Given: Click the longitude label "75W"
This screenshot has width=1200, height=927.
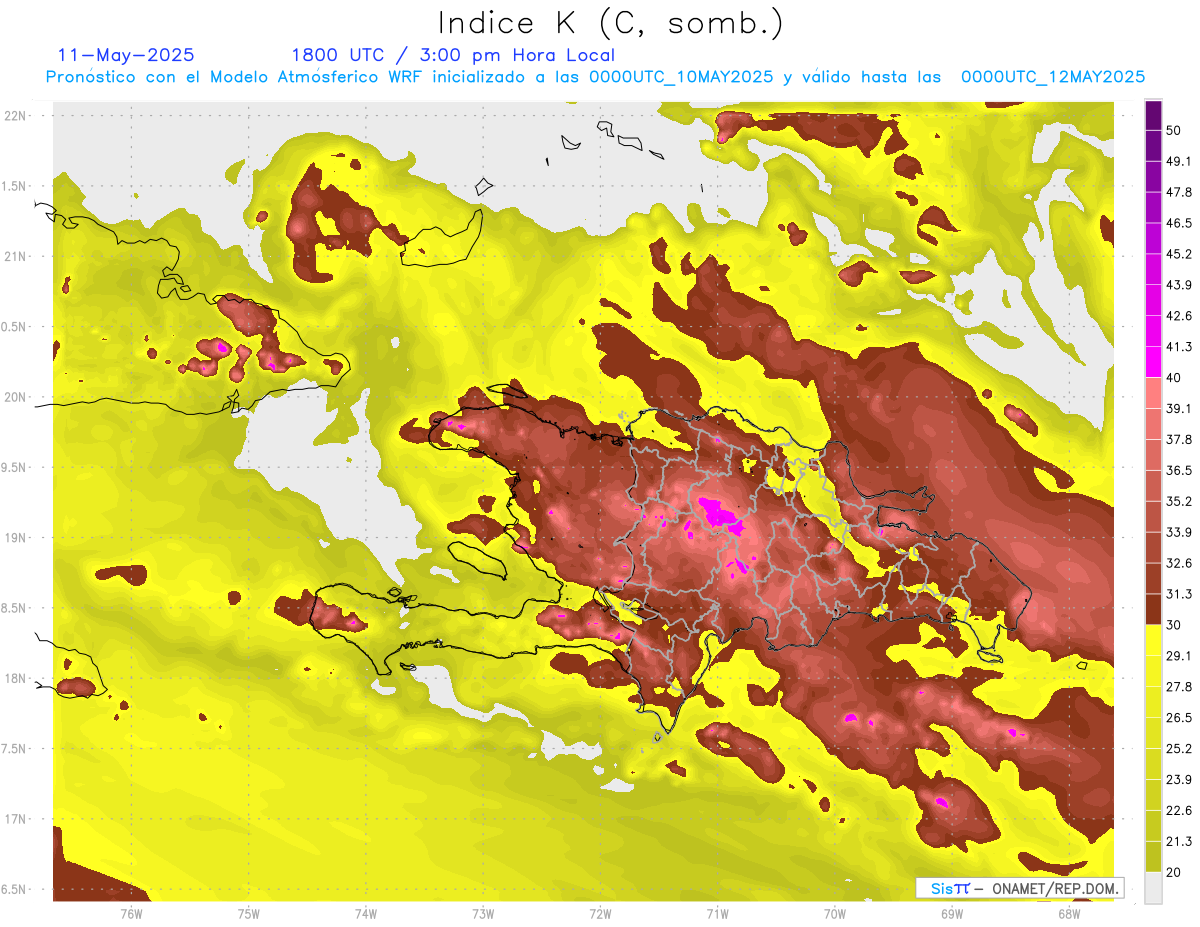Looking at the screenshot, I should coord(248,913).
